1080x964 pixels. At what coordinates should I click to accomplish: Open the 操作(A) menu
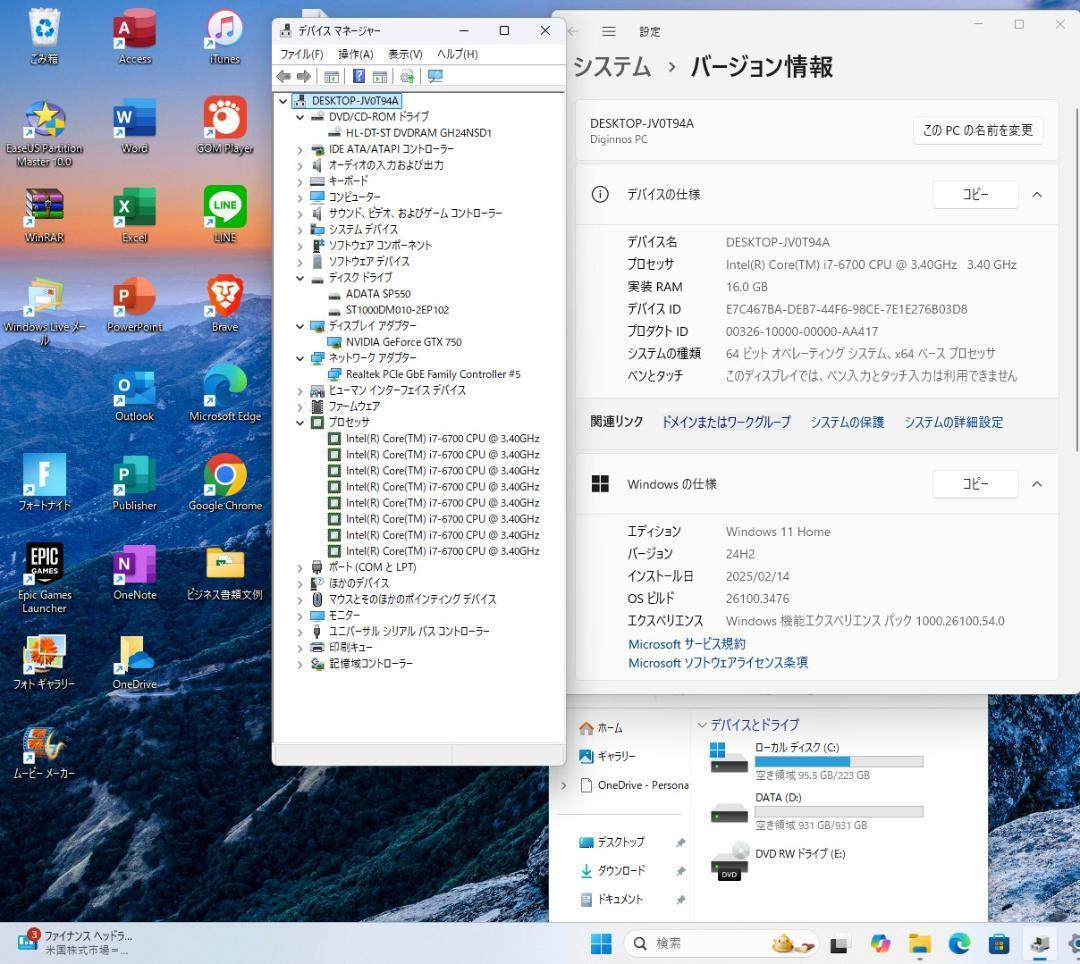coord(355,54)
